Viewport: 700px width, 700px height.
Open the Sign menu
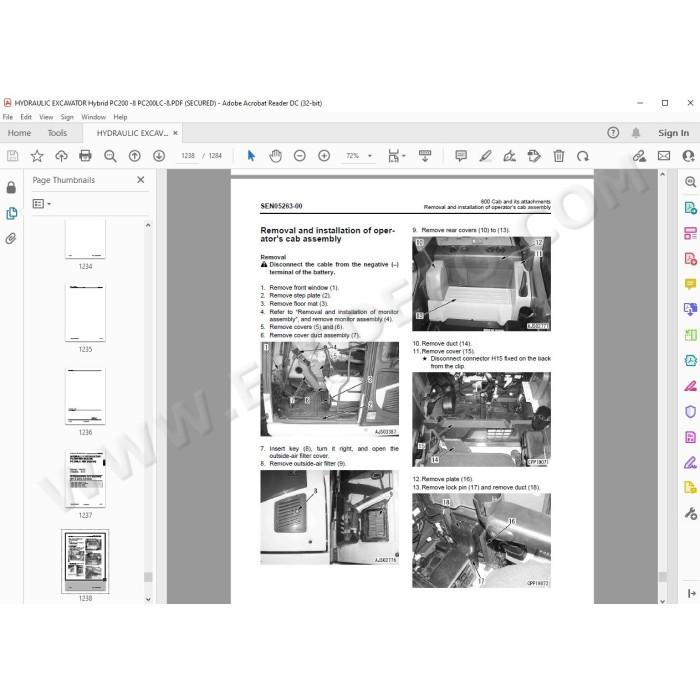67,117
